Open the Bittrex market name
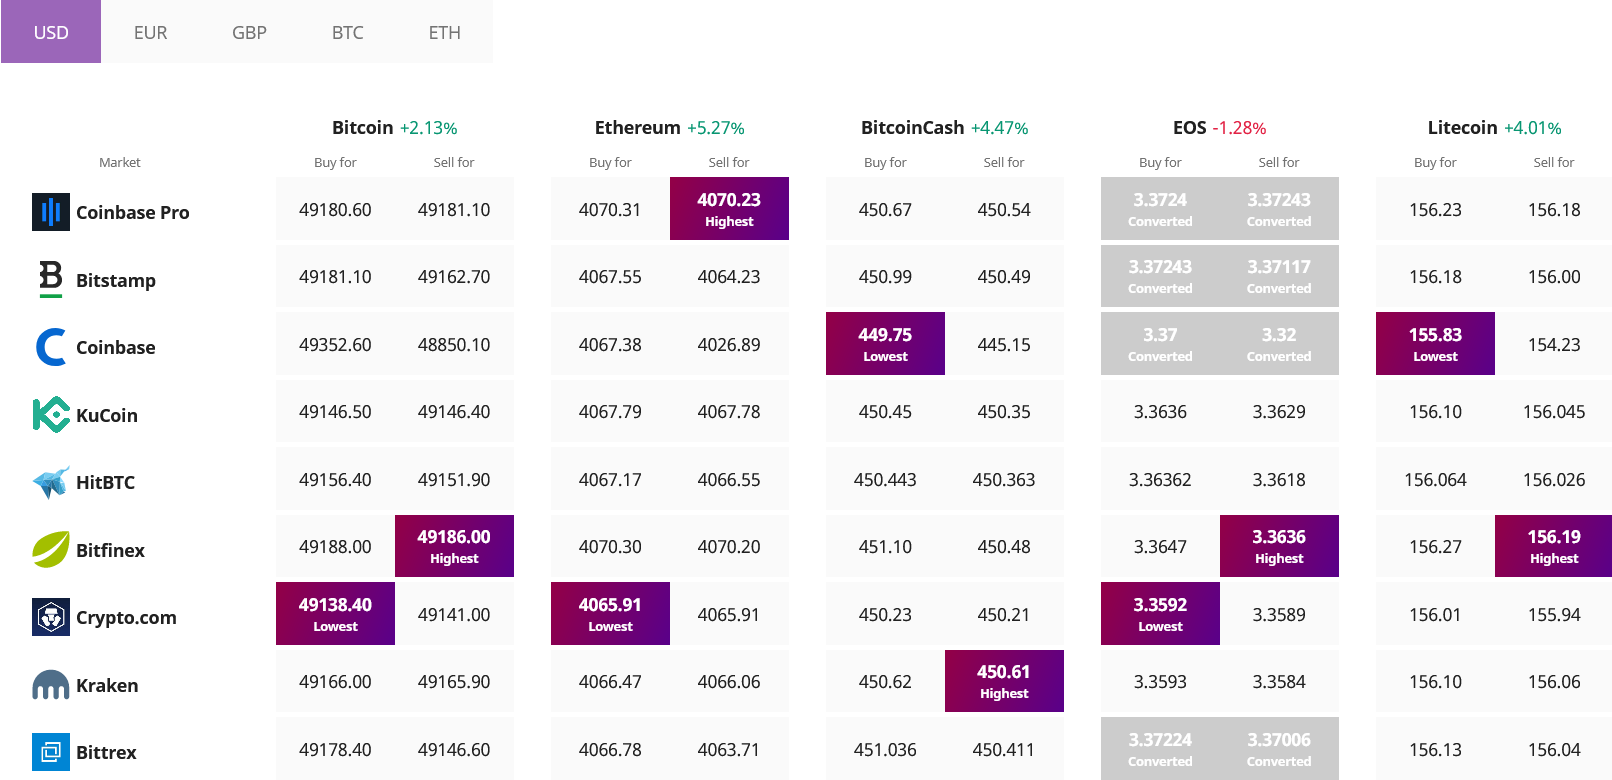 tap(106, 752)
